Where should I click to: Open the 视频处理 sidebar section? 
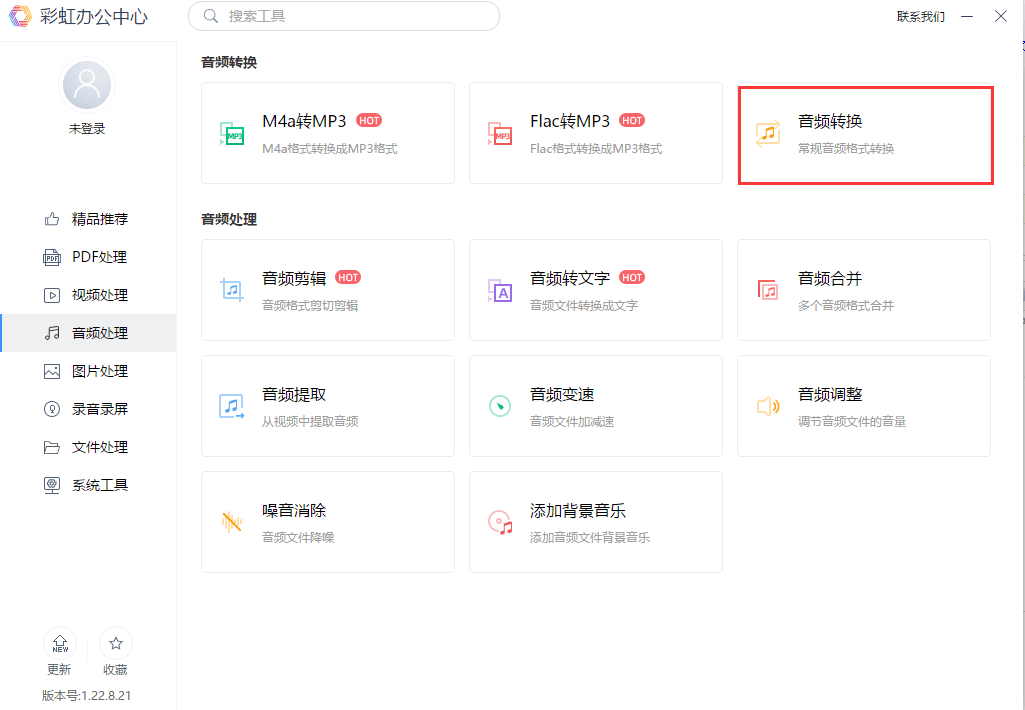pyautogui.click(x=88, y=295)
